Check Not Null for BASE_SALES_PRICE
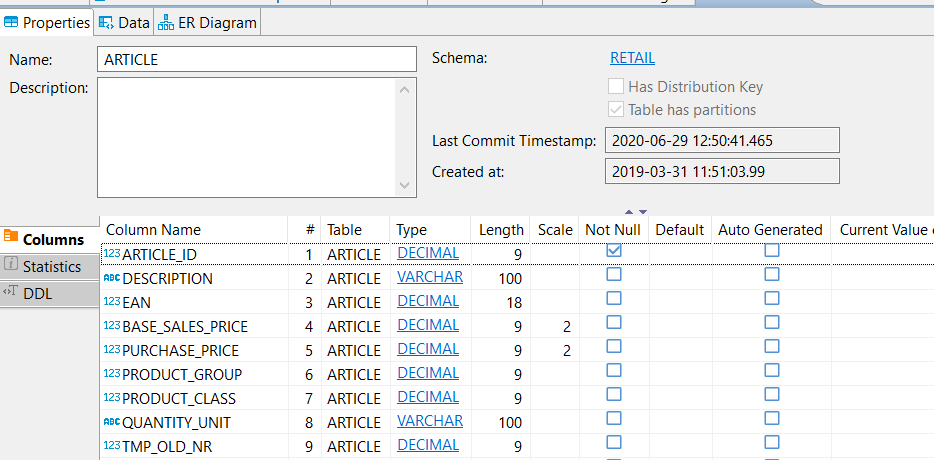934x460 pixels. click(x=614, y=322)
